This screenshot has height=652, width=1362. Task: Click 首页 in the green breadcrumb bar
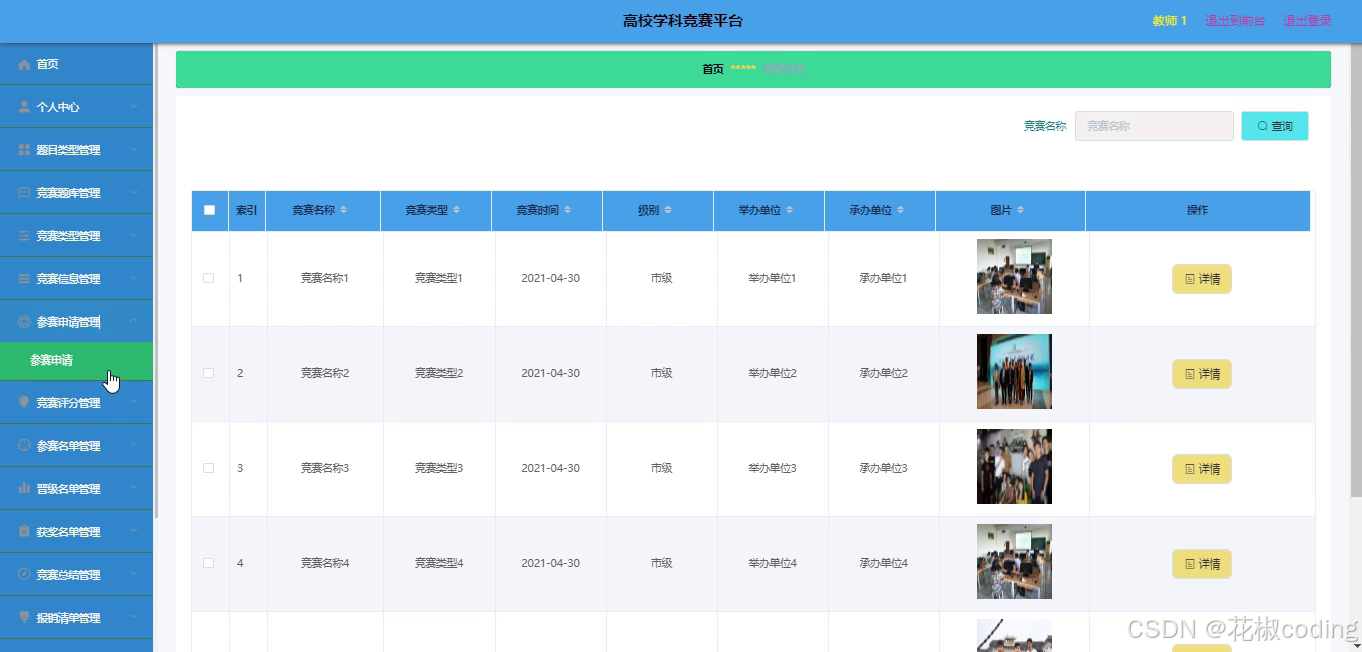713,69
